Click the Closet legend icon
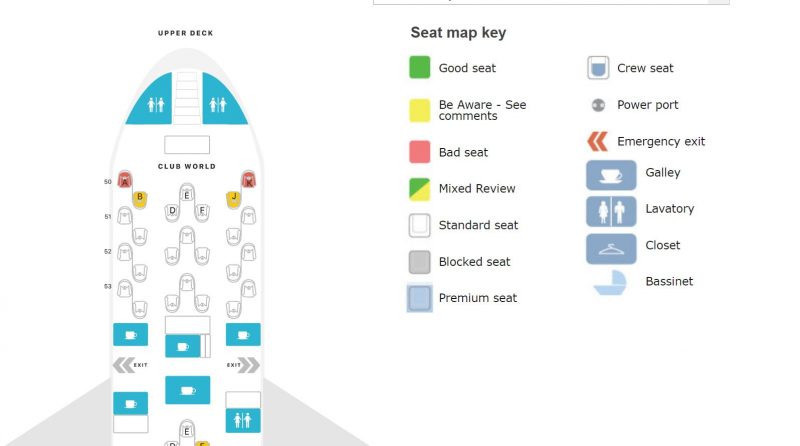Viewport: 800px width, 446px height. coord(611,249)
